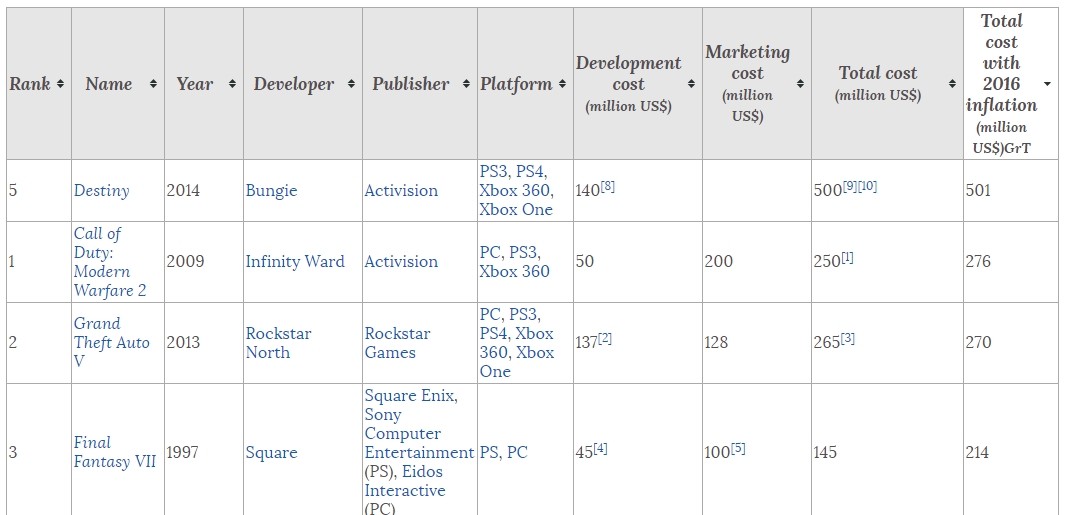Select inflation total value 501

click(978, 190)
